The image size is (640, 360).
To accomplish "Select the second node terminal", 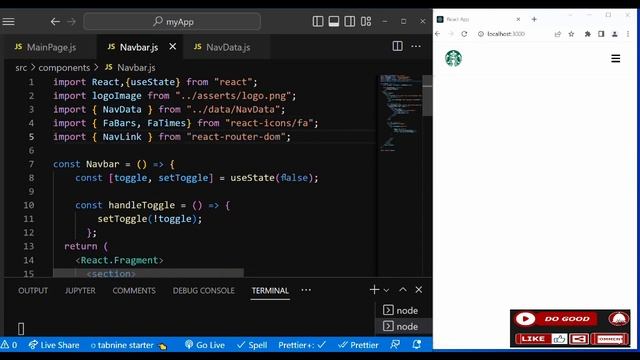I will coord(403,327).
